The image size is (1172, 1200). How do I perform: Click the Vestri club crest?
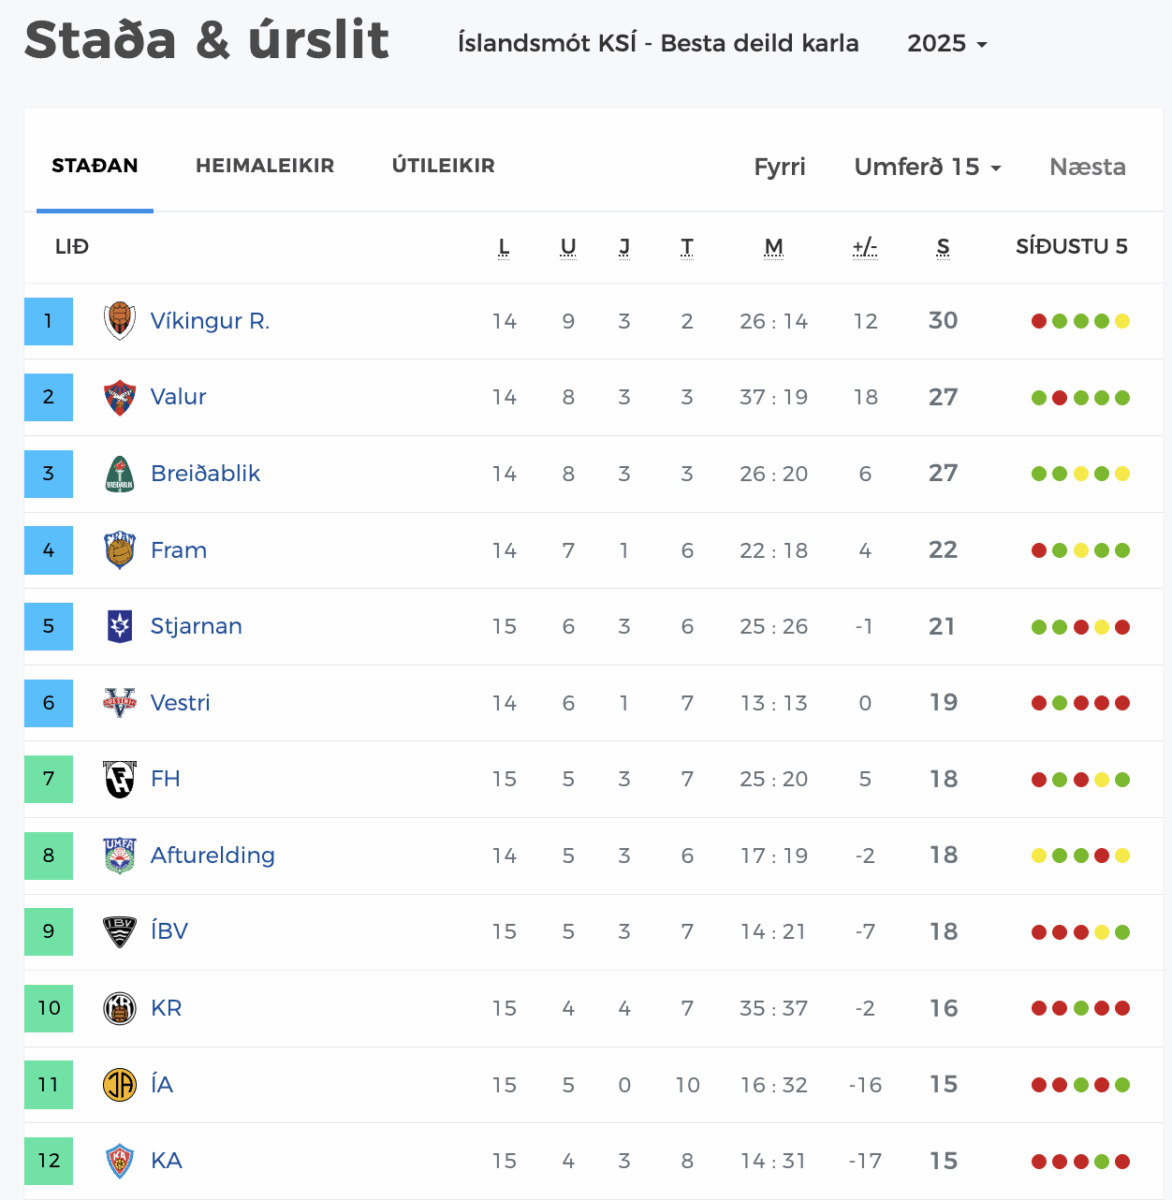(120, 703)
